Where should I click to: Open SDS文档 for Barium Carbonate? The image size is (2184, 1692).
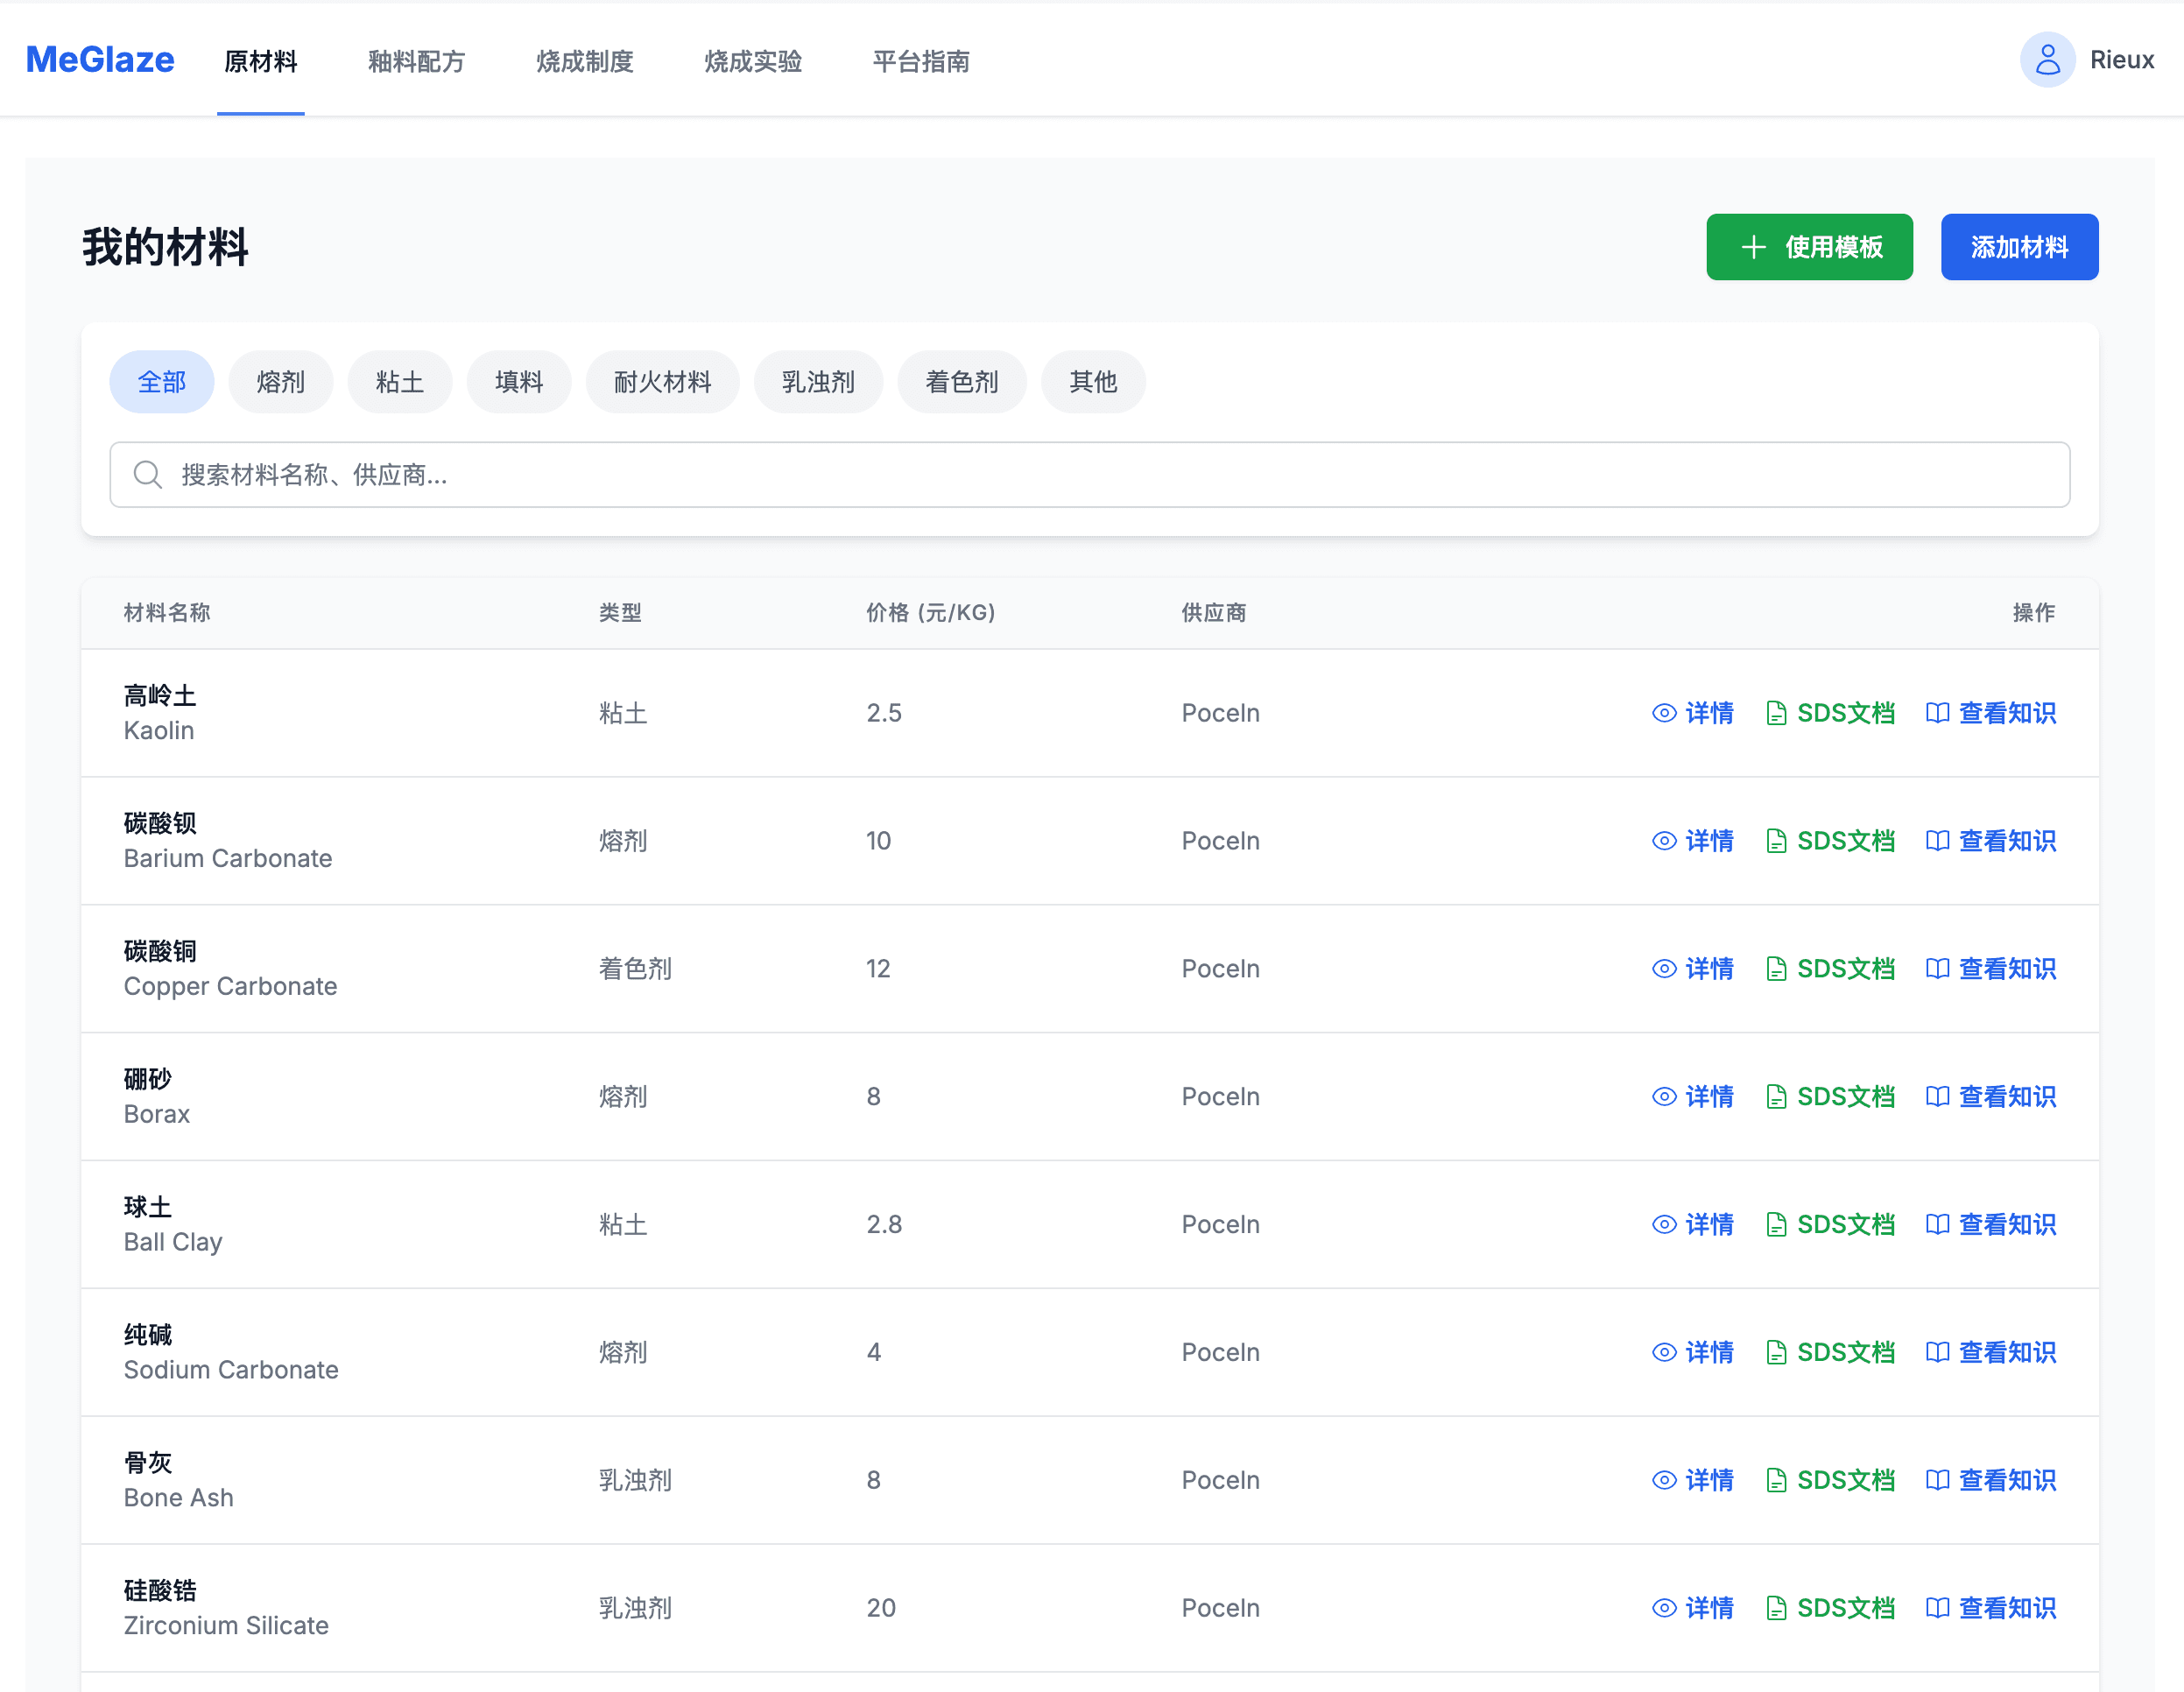[1830, 841]
